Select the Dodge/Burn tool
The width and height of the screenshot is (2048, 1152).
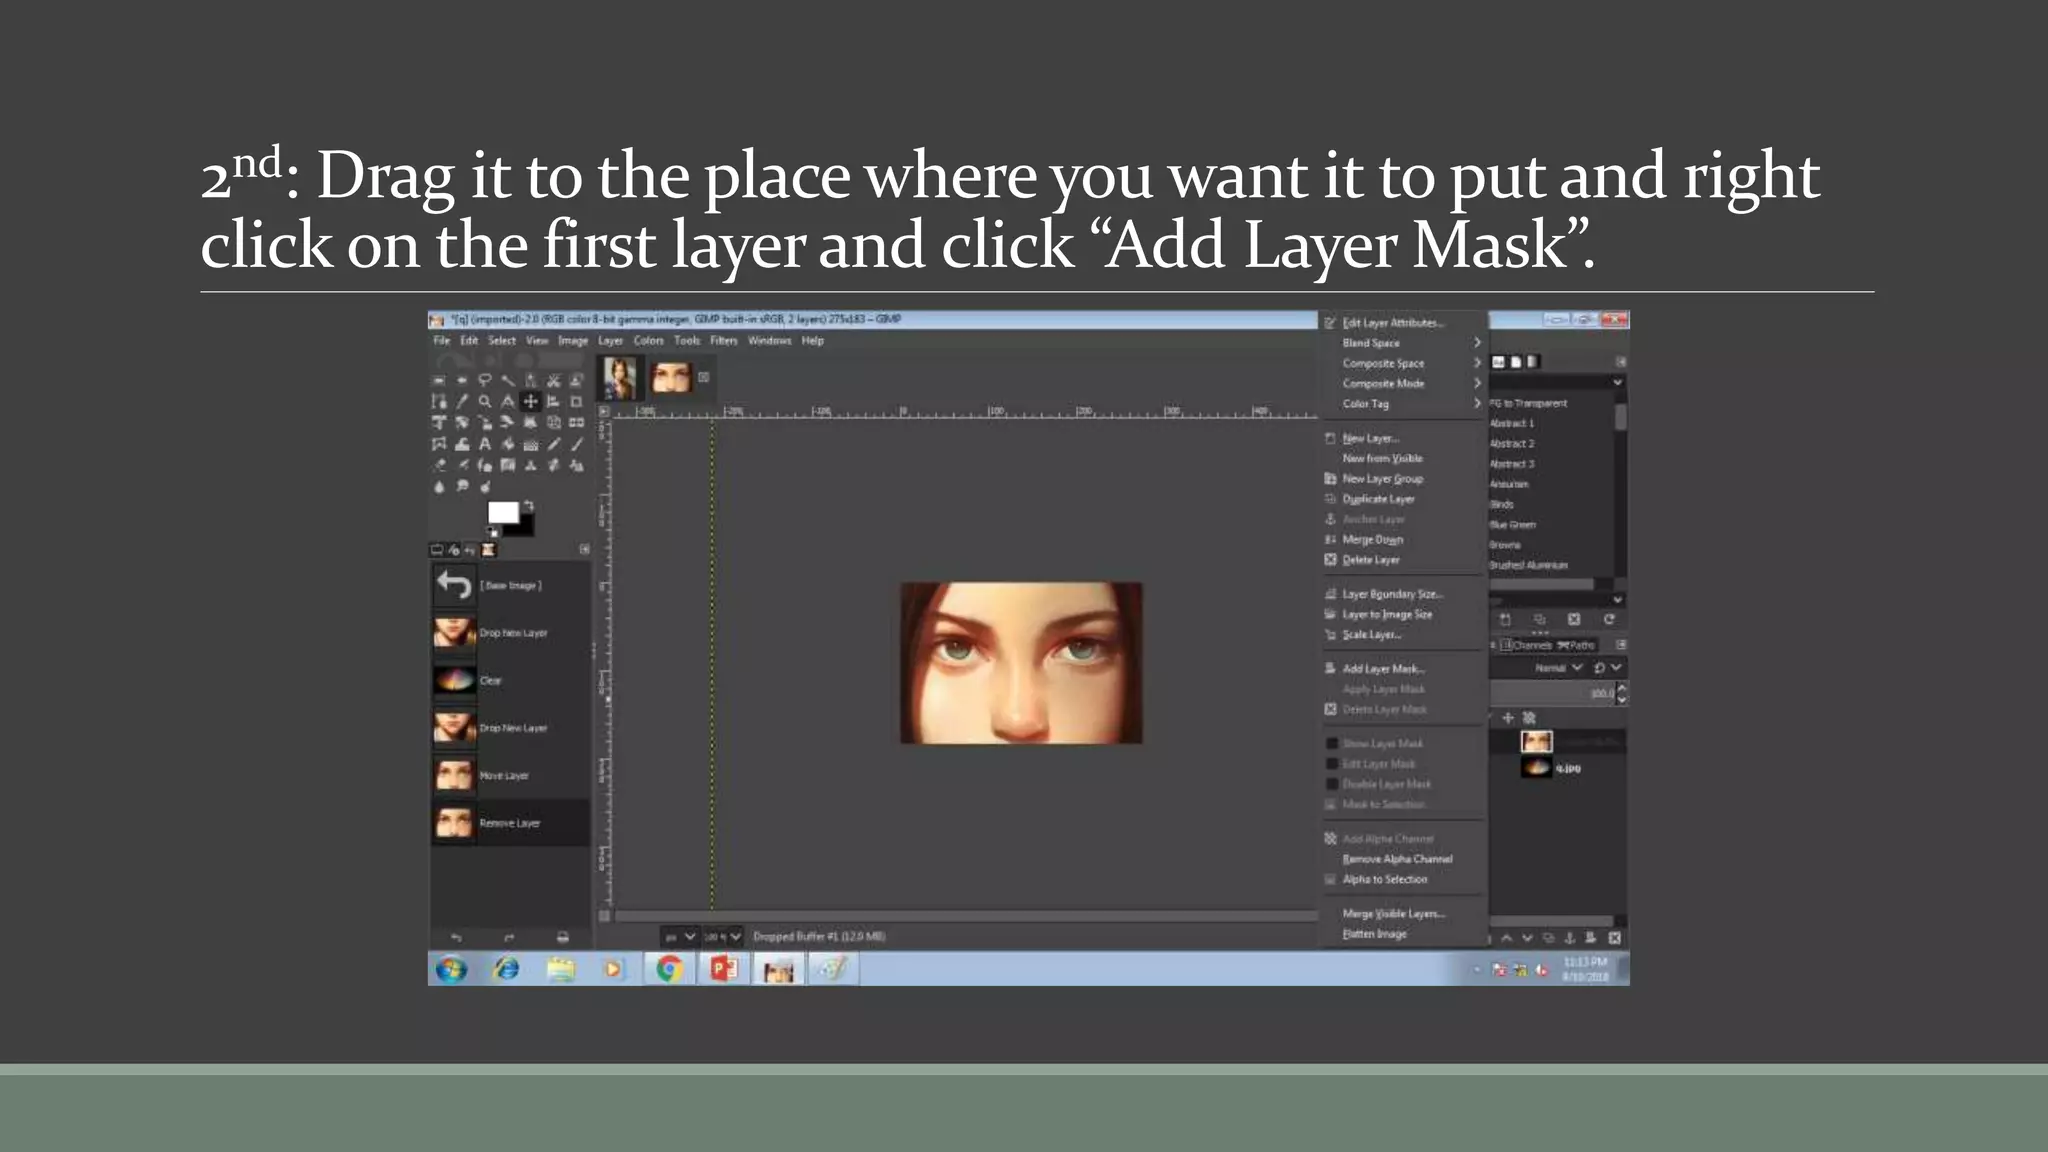point(484,487)
